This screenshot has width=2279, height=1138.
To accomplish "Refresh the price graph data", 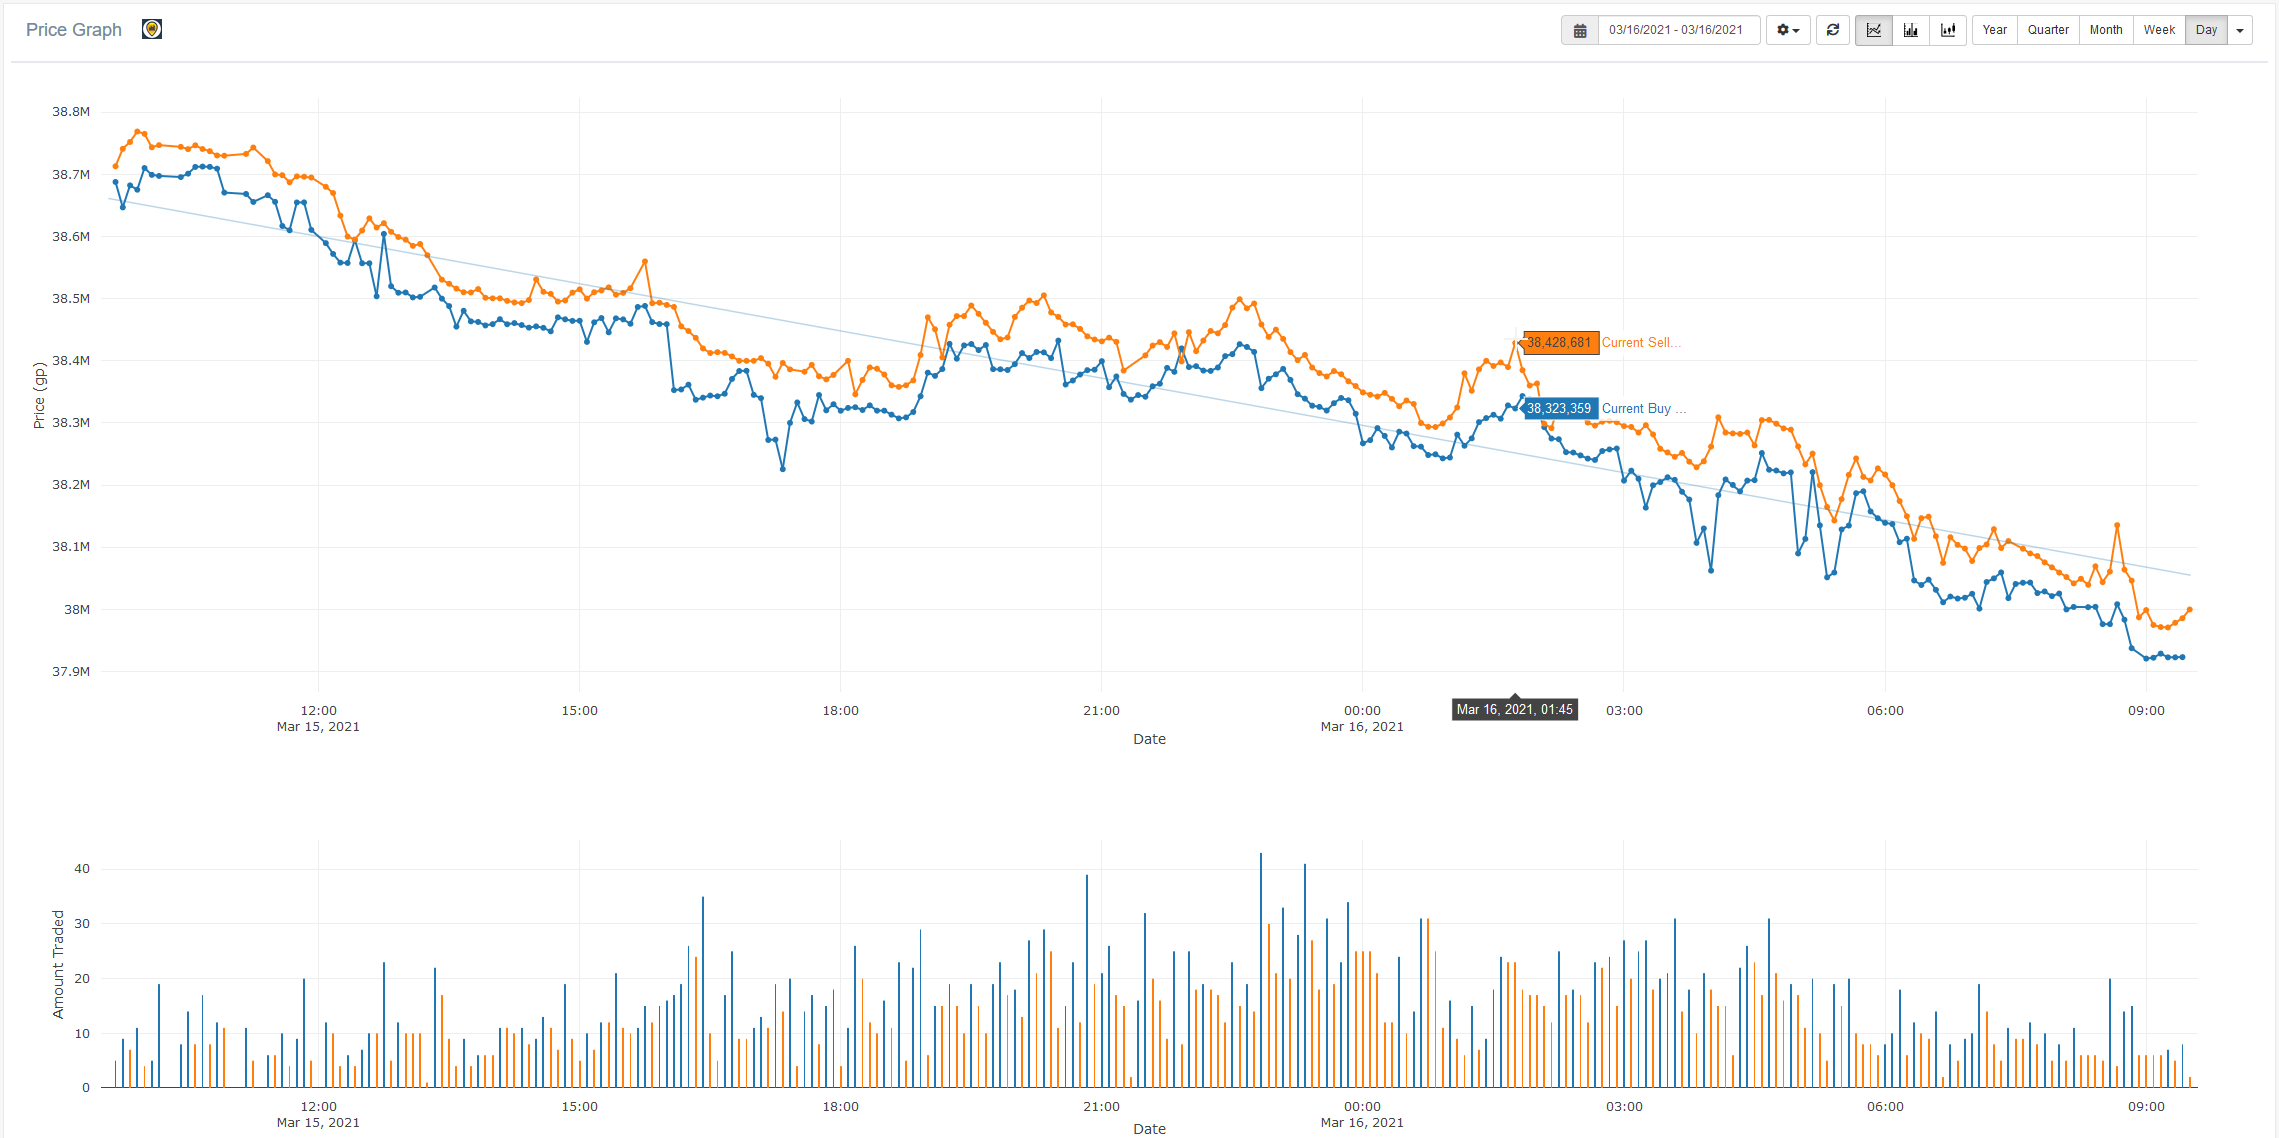I will click(1833, 30).
